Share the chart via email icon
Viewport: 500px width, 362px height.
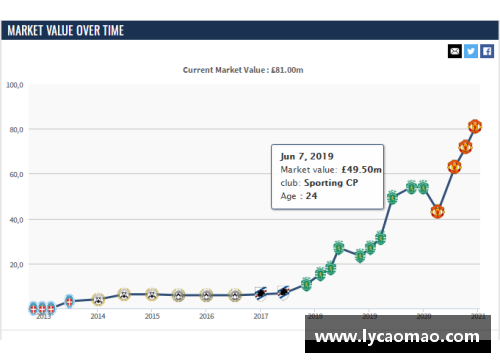point(455,51)
